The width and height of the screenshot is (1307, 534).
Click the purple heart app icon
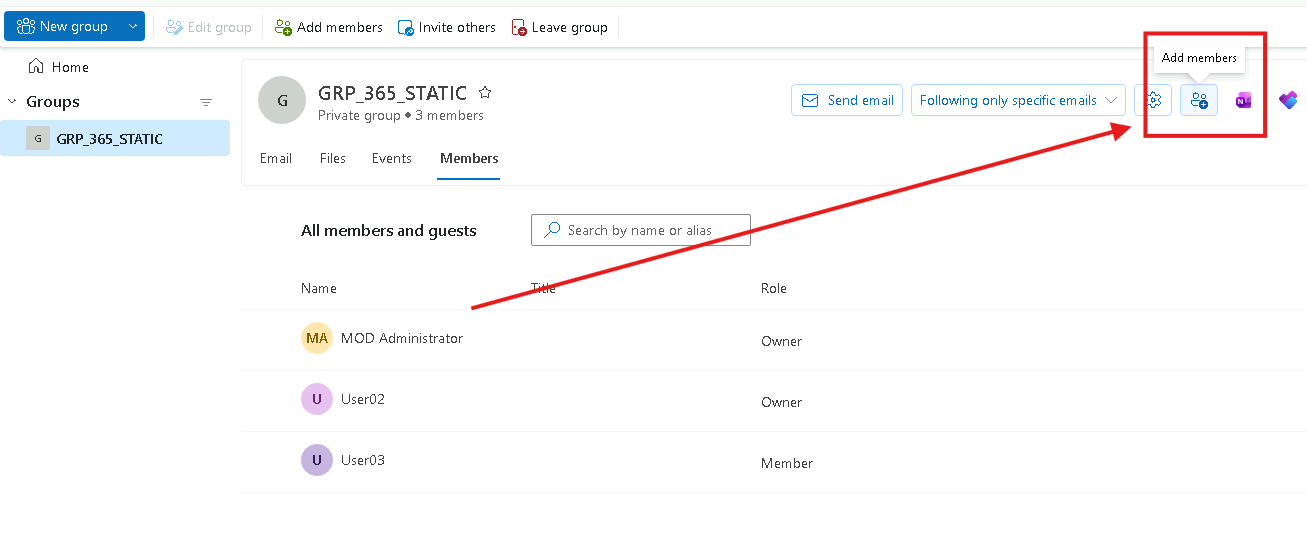[1288, 100]
